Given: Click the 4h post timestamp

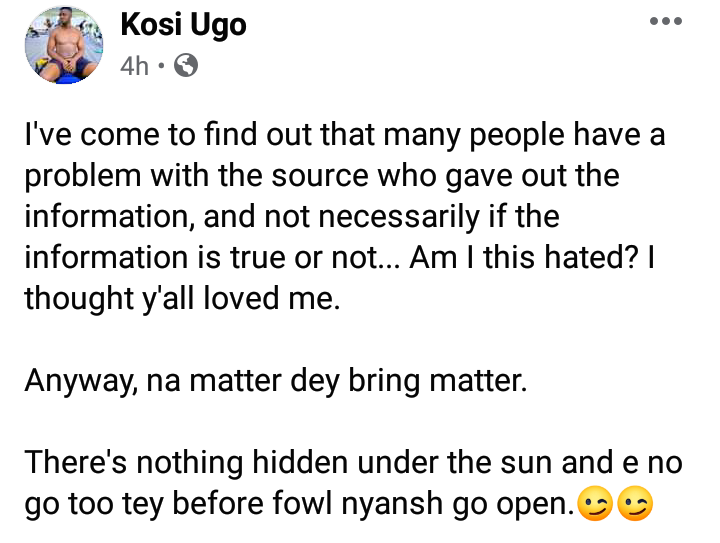Looking at the screenshot, I should click(135, 66).
